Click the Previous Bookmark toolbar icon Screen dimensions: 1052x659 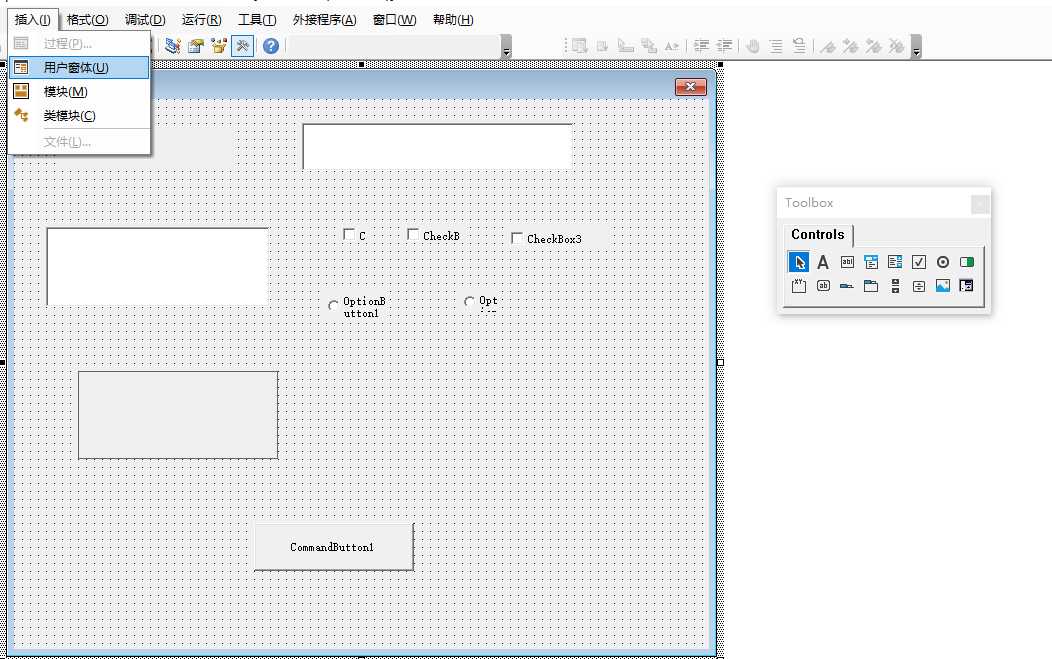[874, 46]
